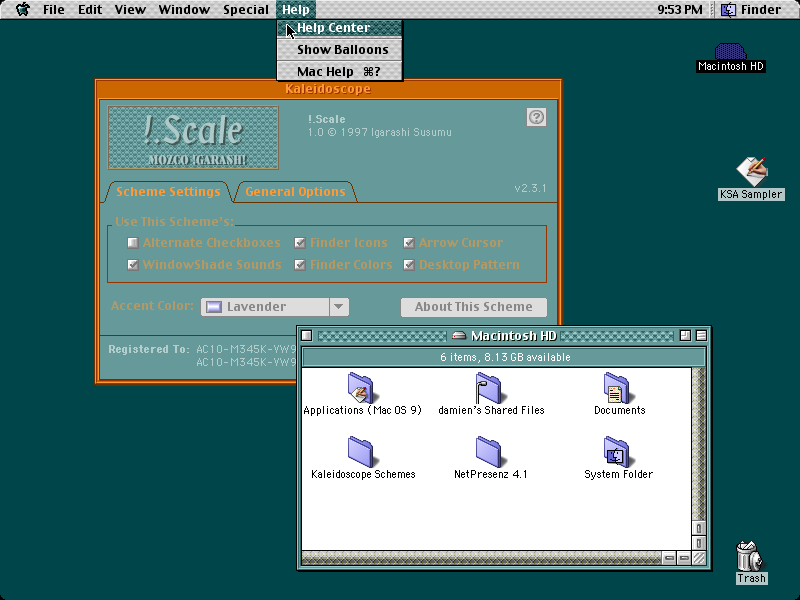The image size is (800, 600).
Task: Click vertical scrollbar up arrow in Macintosh HD
Action: 698,528
